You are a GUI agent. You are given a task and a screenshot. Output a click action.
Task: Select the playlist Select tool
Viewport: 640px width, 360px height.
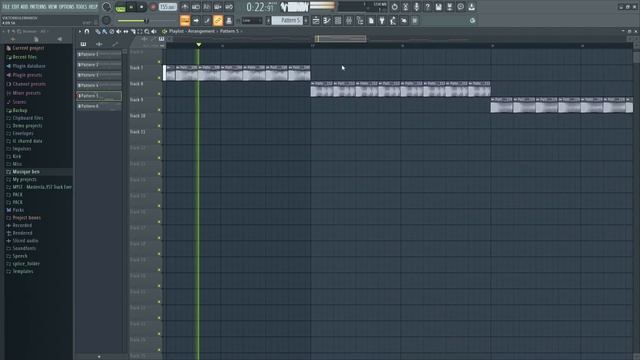pos(140,31)
